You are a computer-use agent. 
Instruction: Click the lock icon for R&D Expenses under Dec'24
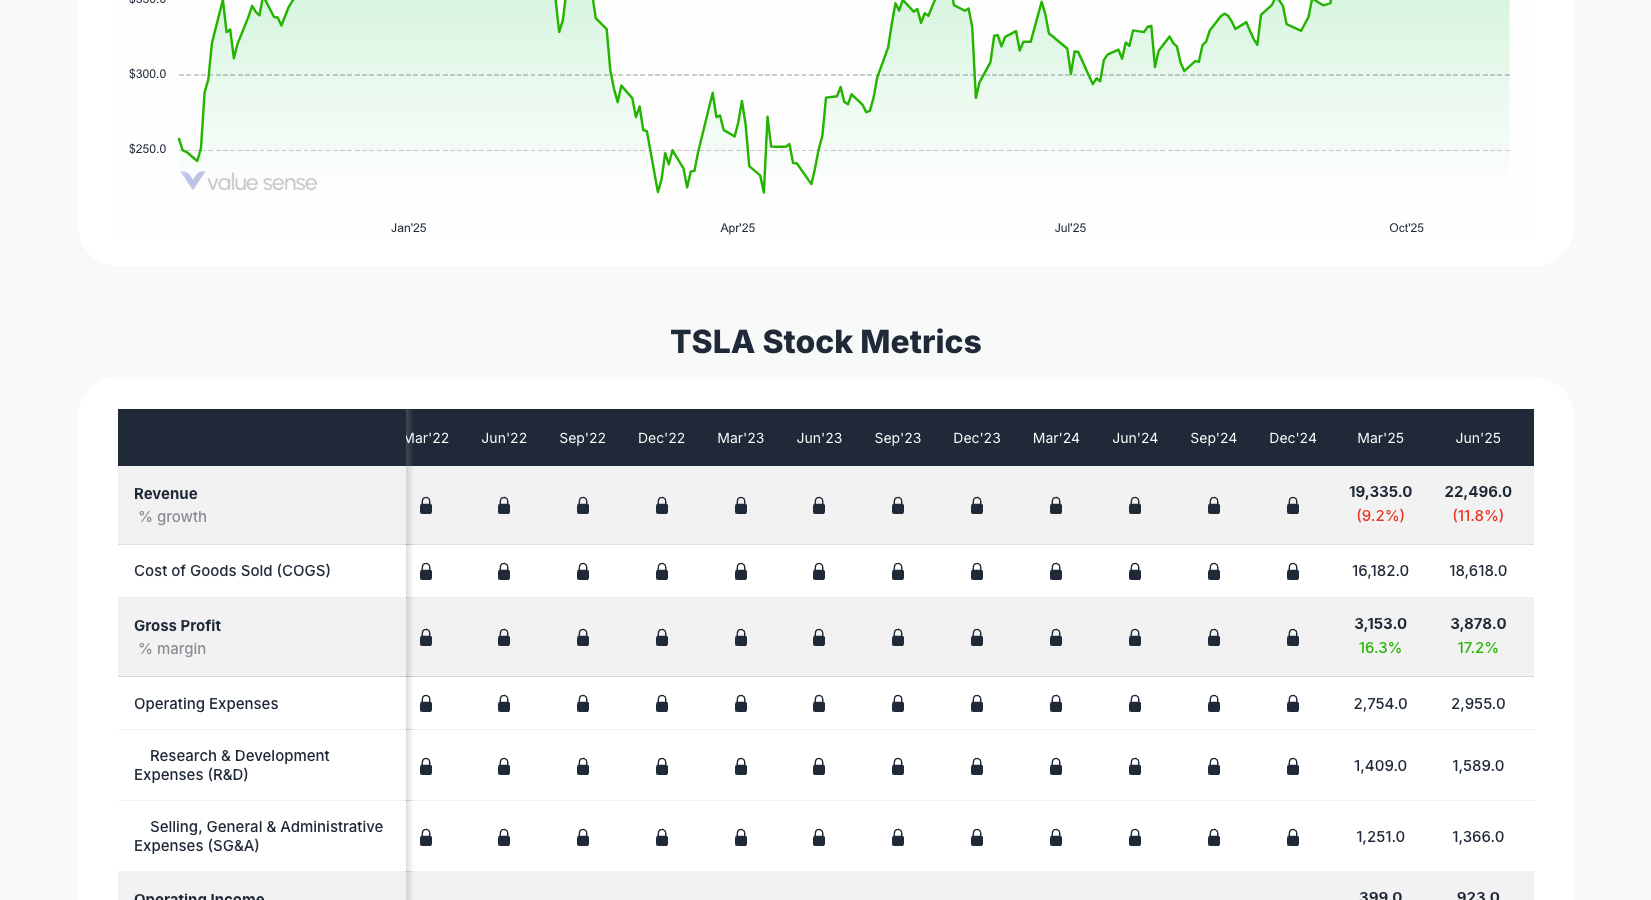pyautogui.click(x=1292, y=766)
